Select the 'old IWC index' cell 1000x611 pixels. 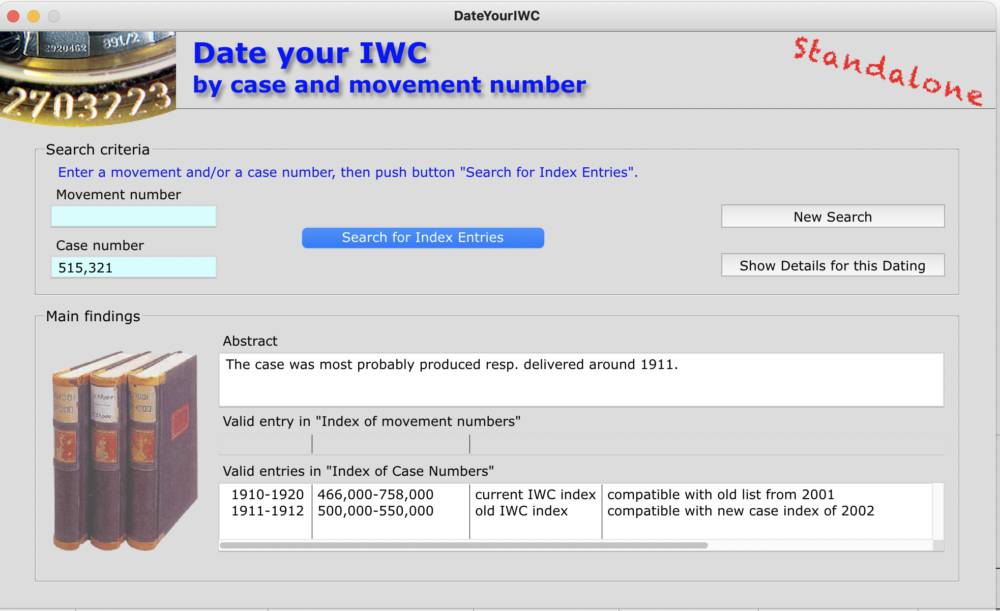521,511
